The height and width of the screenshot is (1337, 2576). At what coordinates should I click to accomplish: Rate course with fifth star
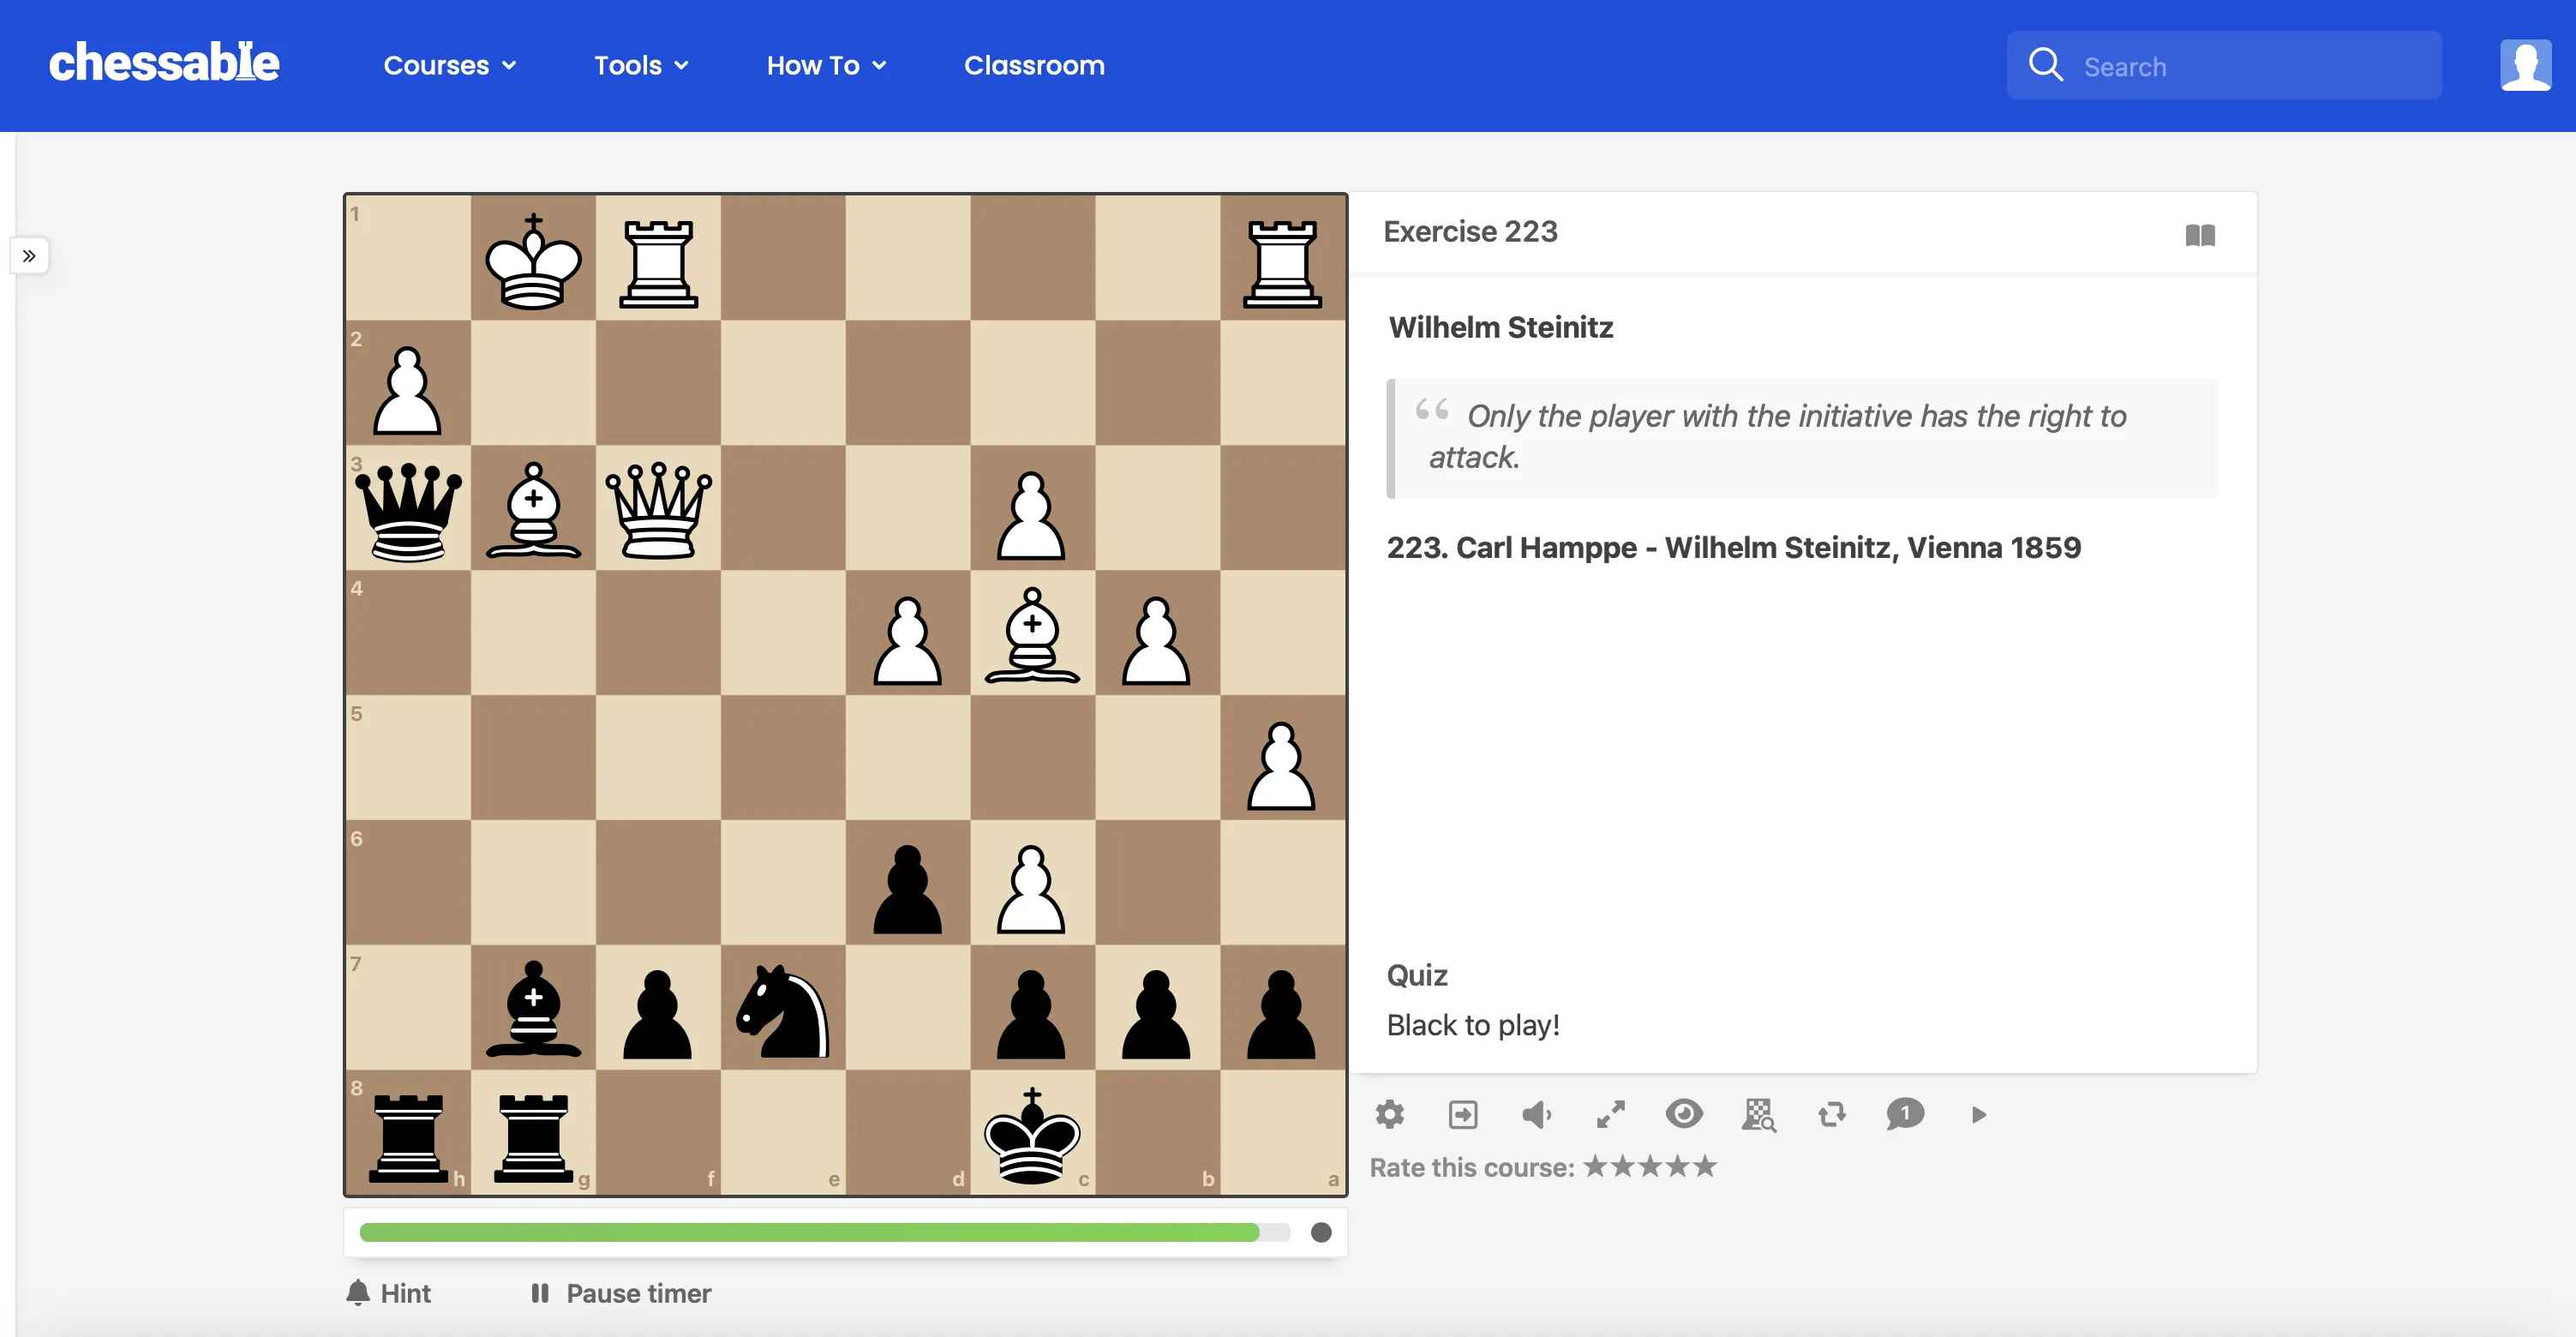[1705, 1166]
